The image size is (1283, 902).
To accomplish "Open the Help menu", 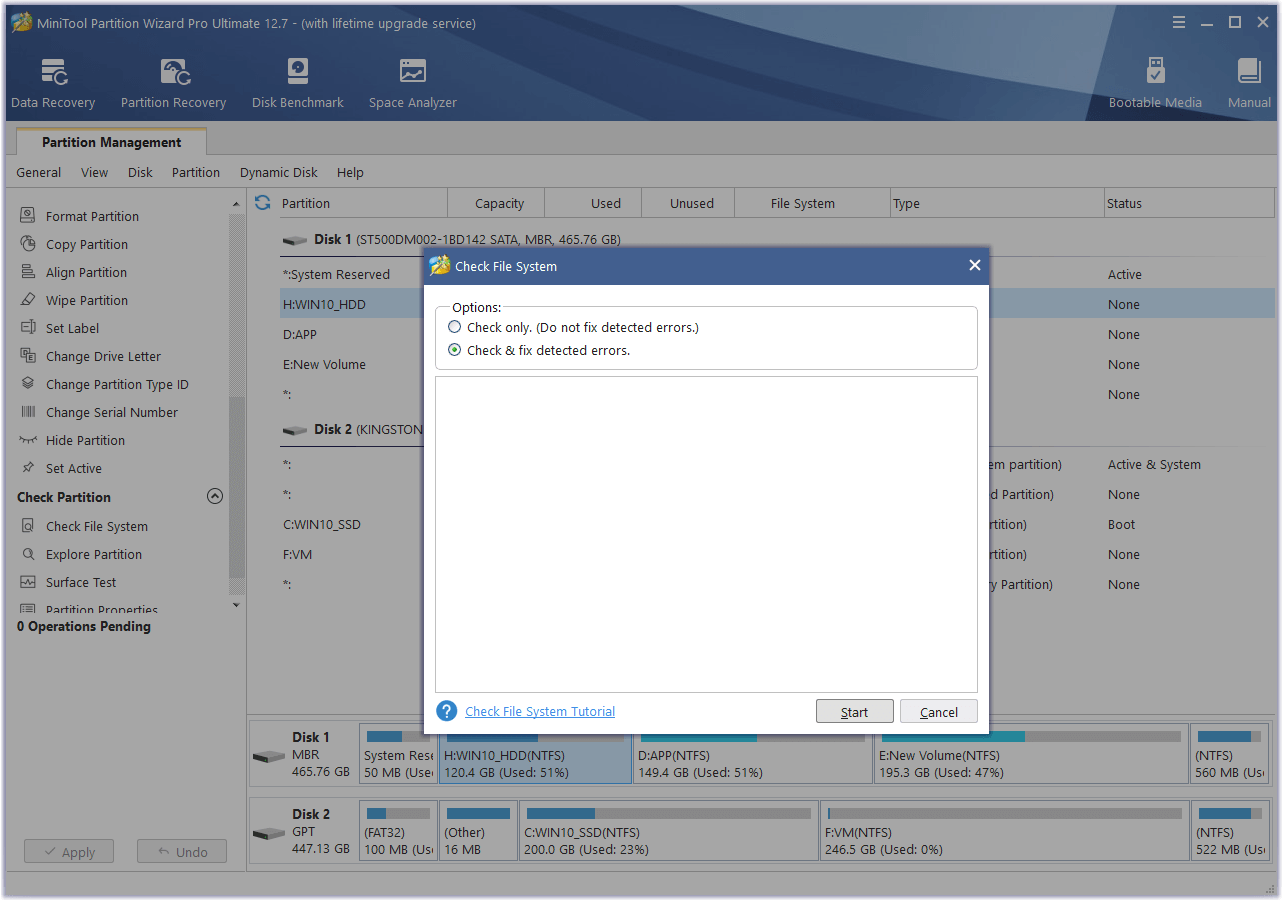I will (x=350, y=172).
